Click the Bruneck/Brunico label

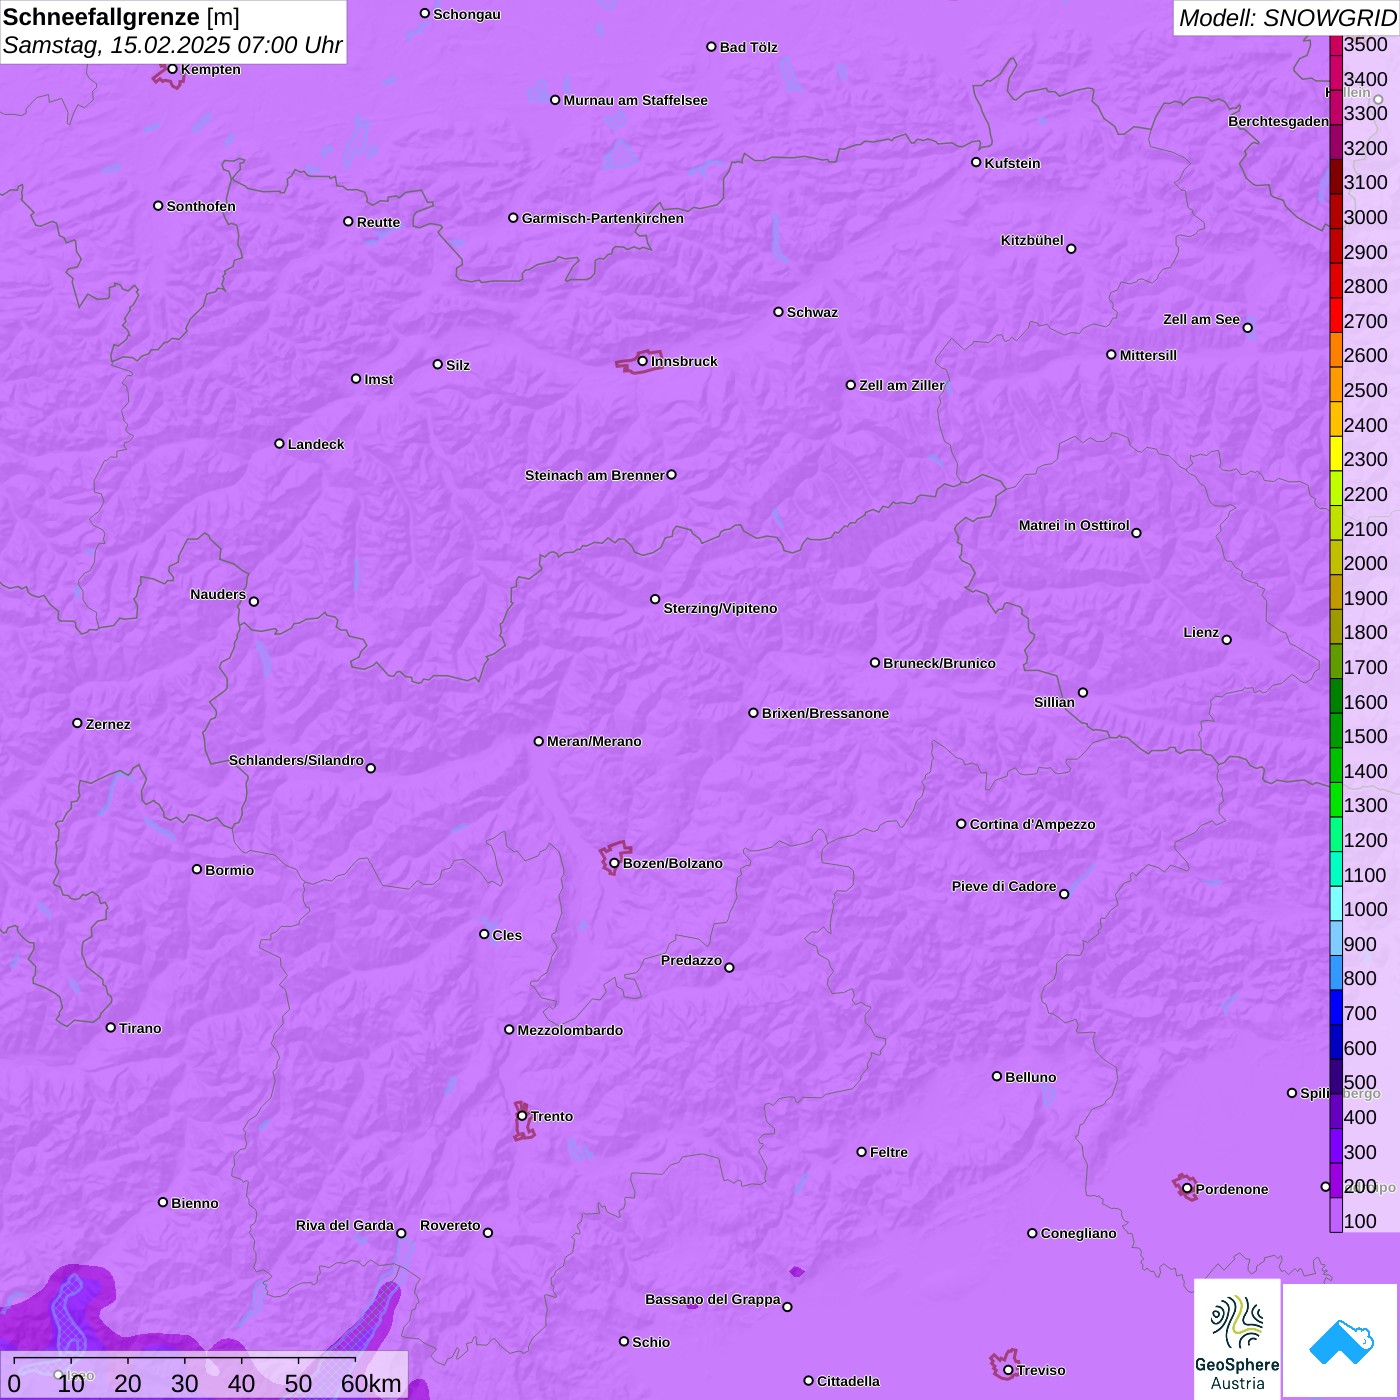pyautogui.click(x=939, y=663)
